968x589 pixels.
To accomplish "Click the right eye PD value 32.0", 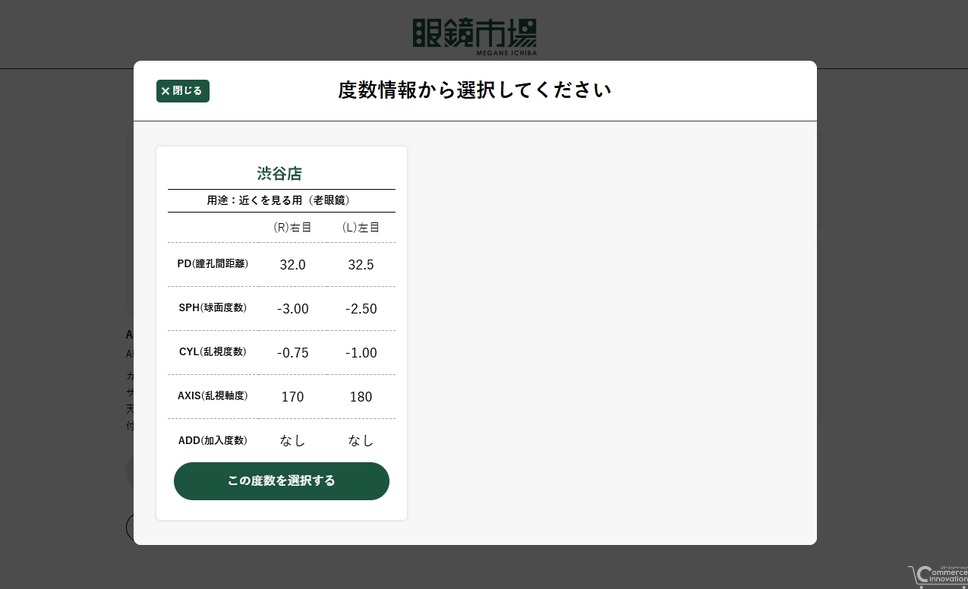I will [x=293, y=265].
